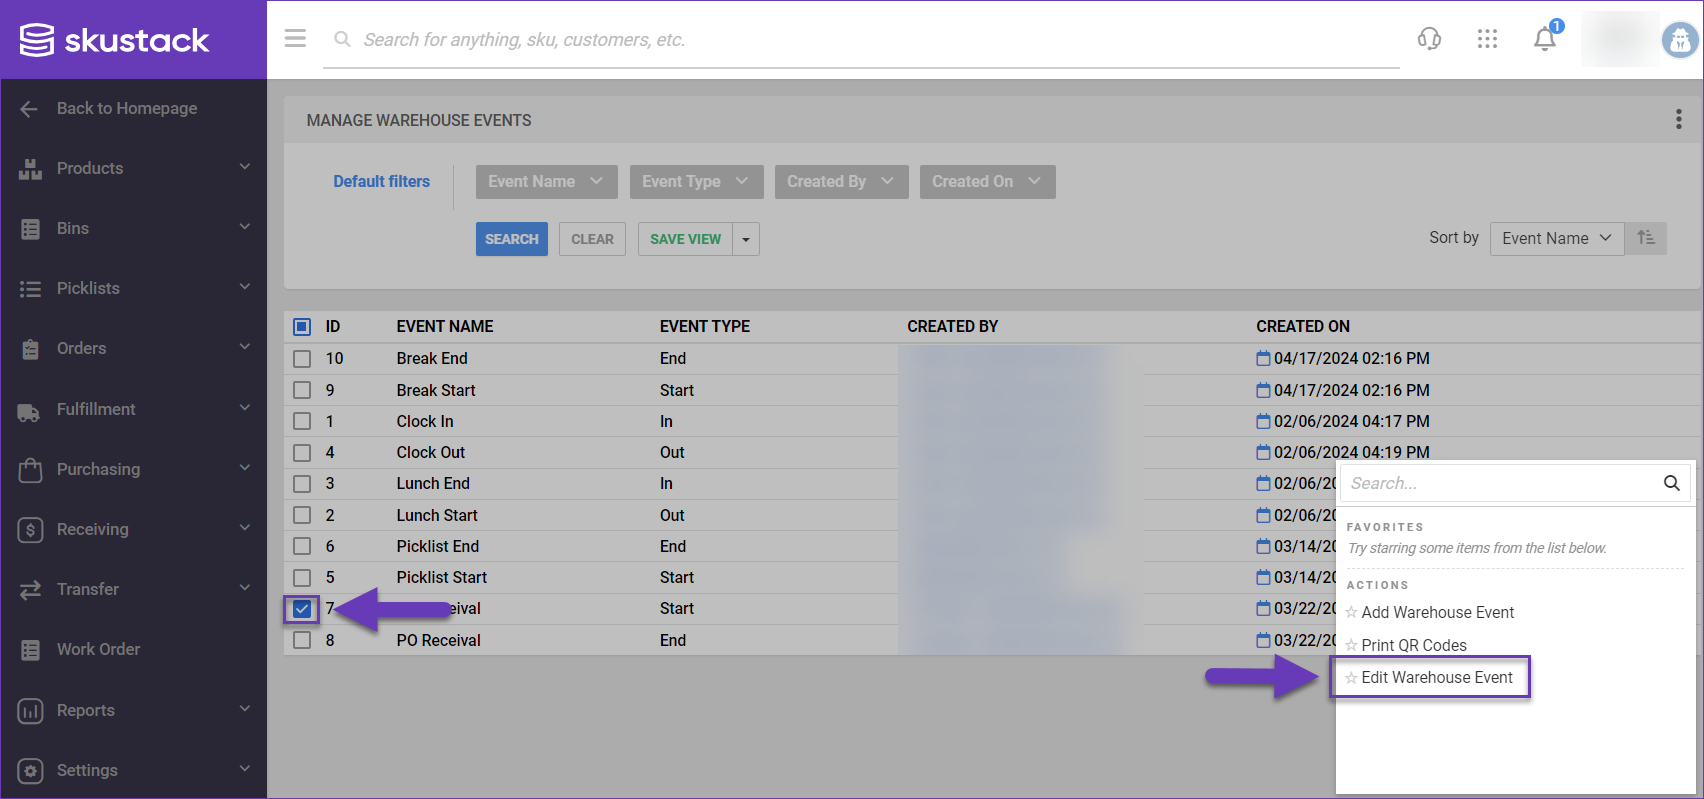Open the support headset icon
The image size is (1704, 799).
point(1429,39)
